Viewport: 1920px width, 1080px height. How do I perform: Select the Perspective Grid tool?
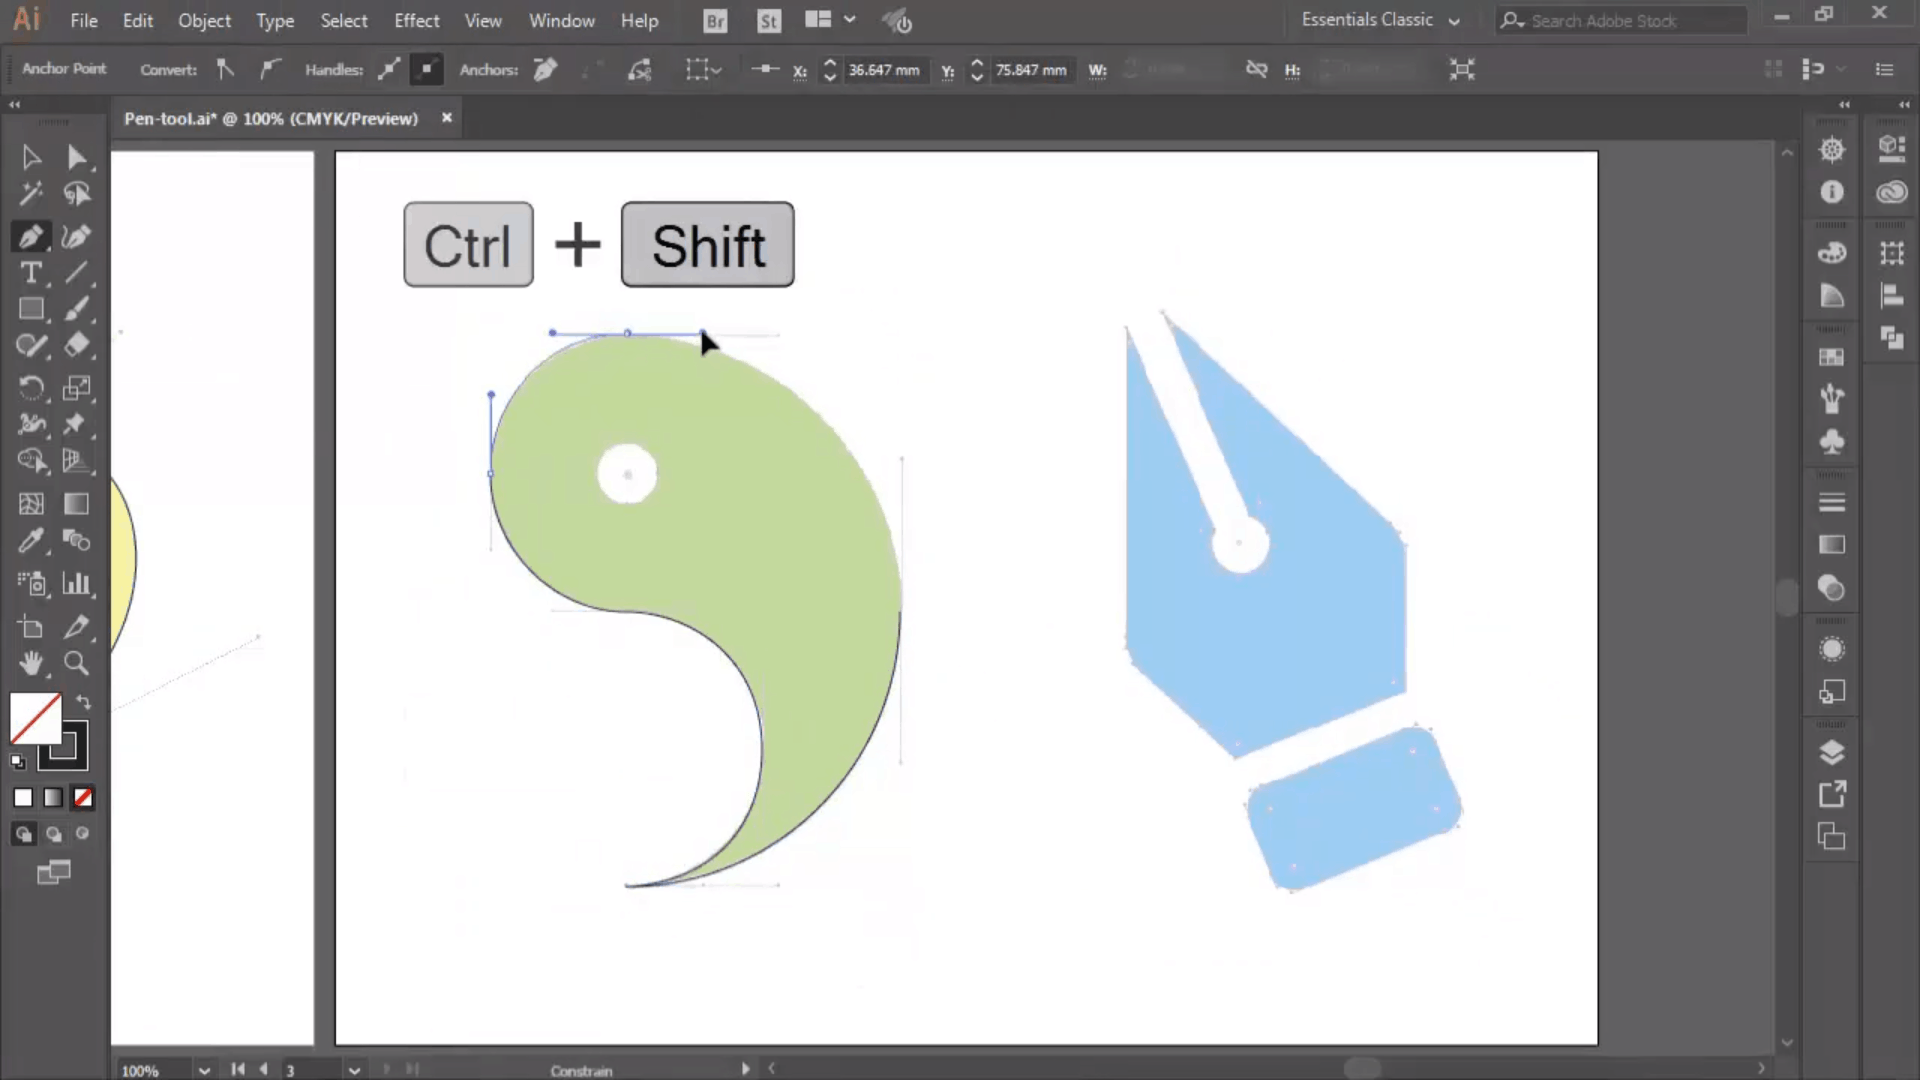(x=77, y=461)
